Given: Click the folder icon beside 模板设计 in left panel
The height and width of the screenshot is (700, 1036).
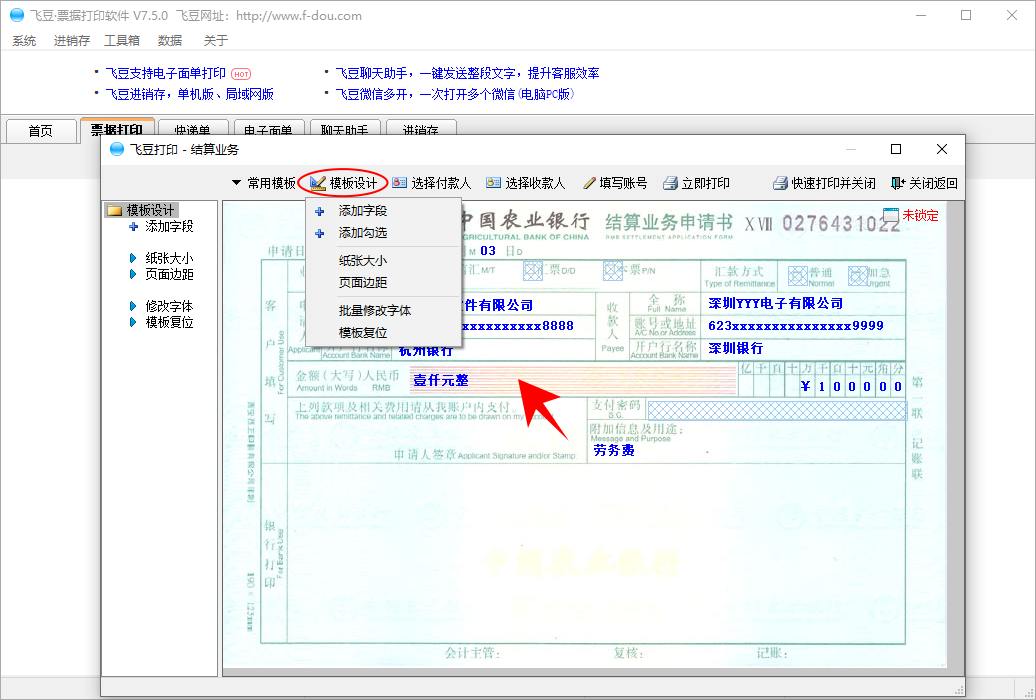Looking at the screenshot, I should 114,210.
